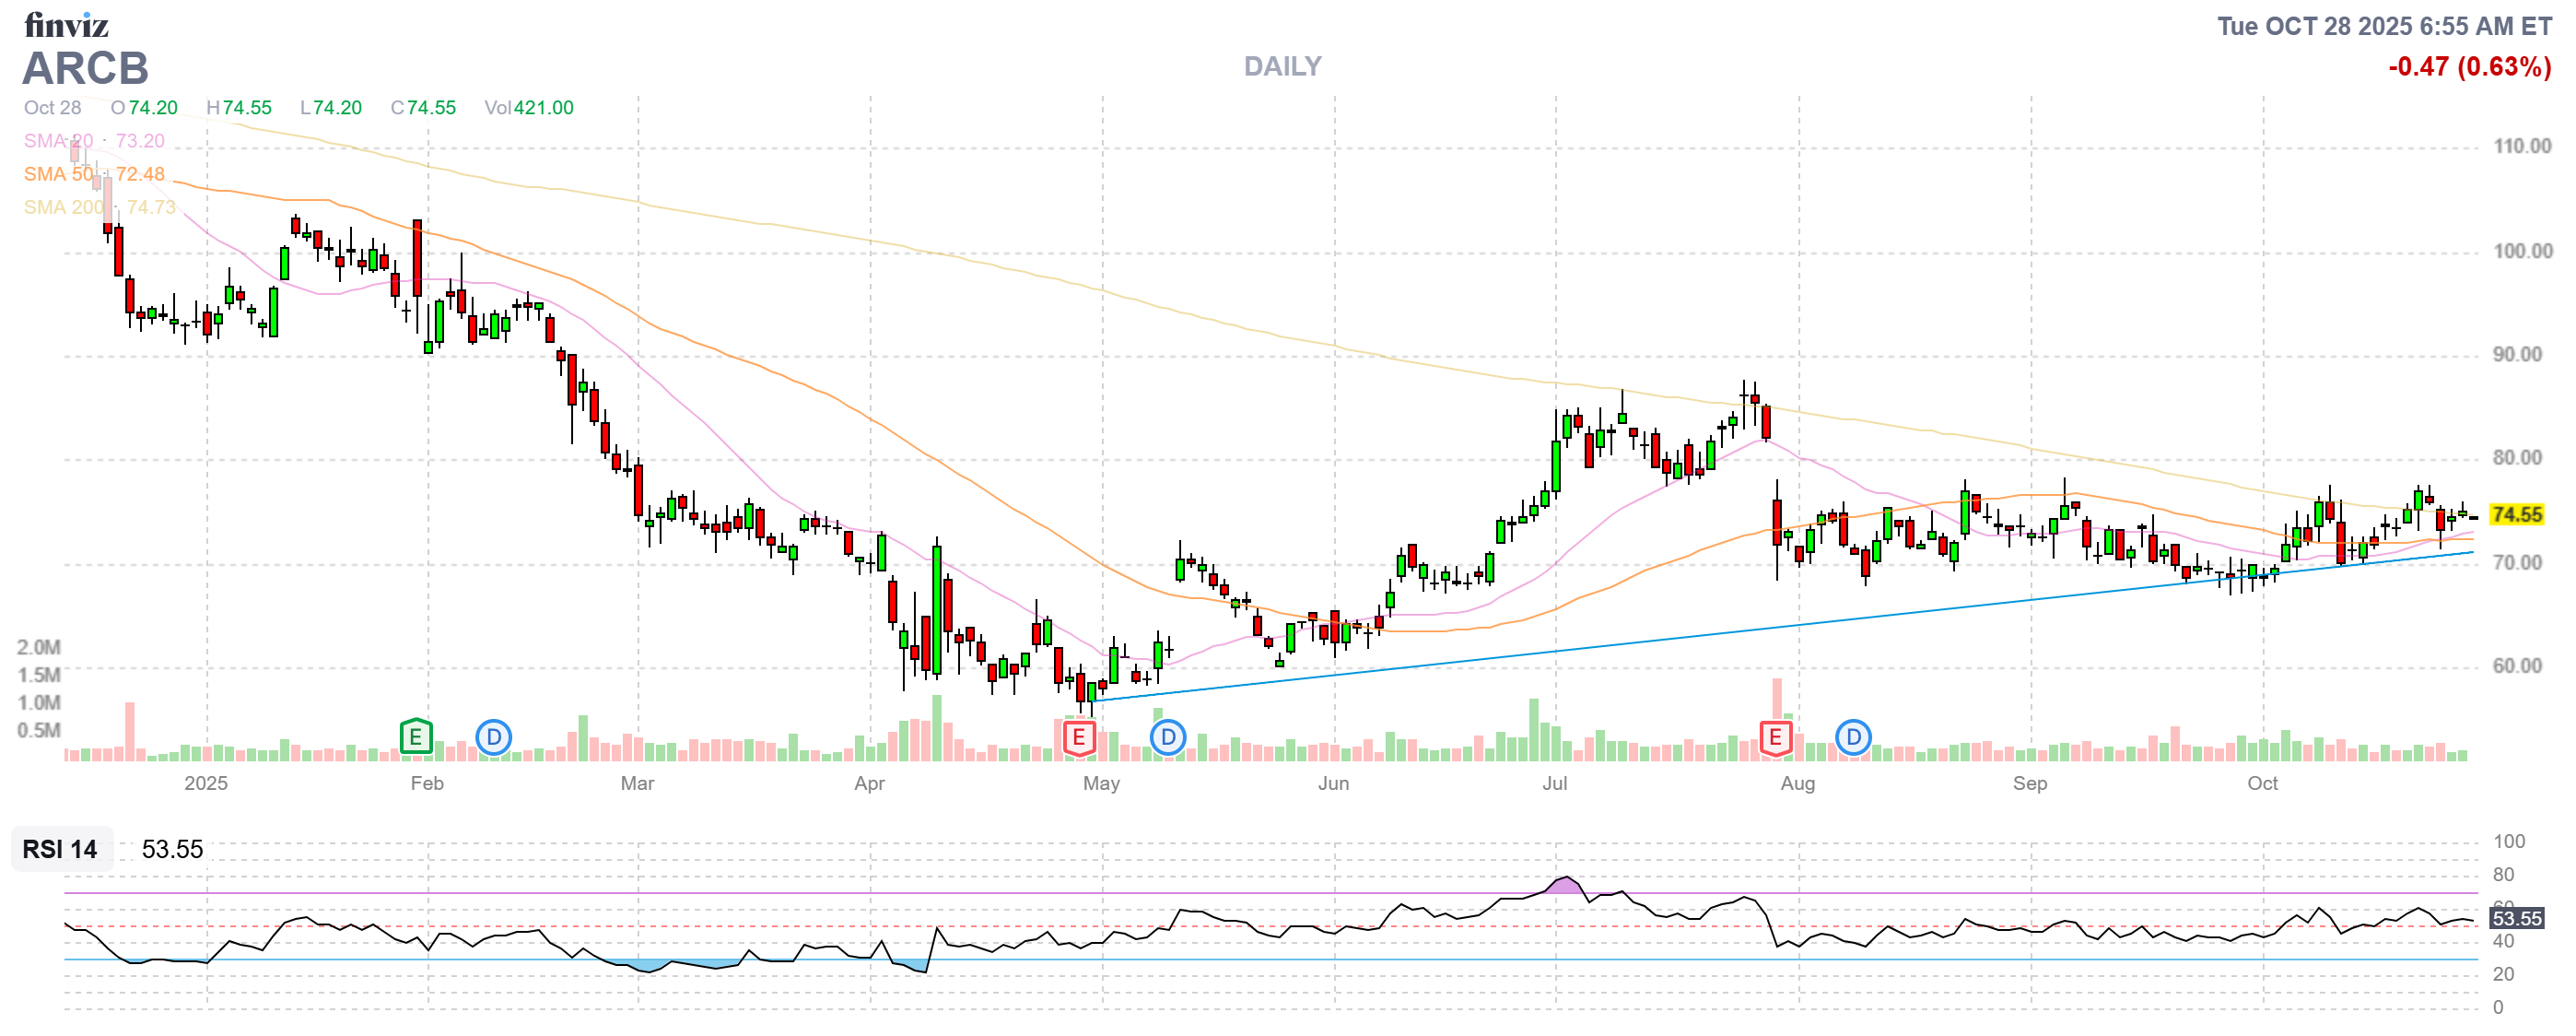Click the highlighted 74.55 price tag

(x=2516, y=515)
